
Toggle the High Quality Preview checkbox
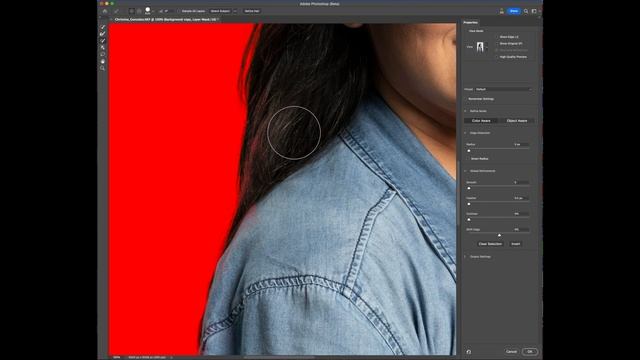pyautogui.click(x=497, y=57)
